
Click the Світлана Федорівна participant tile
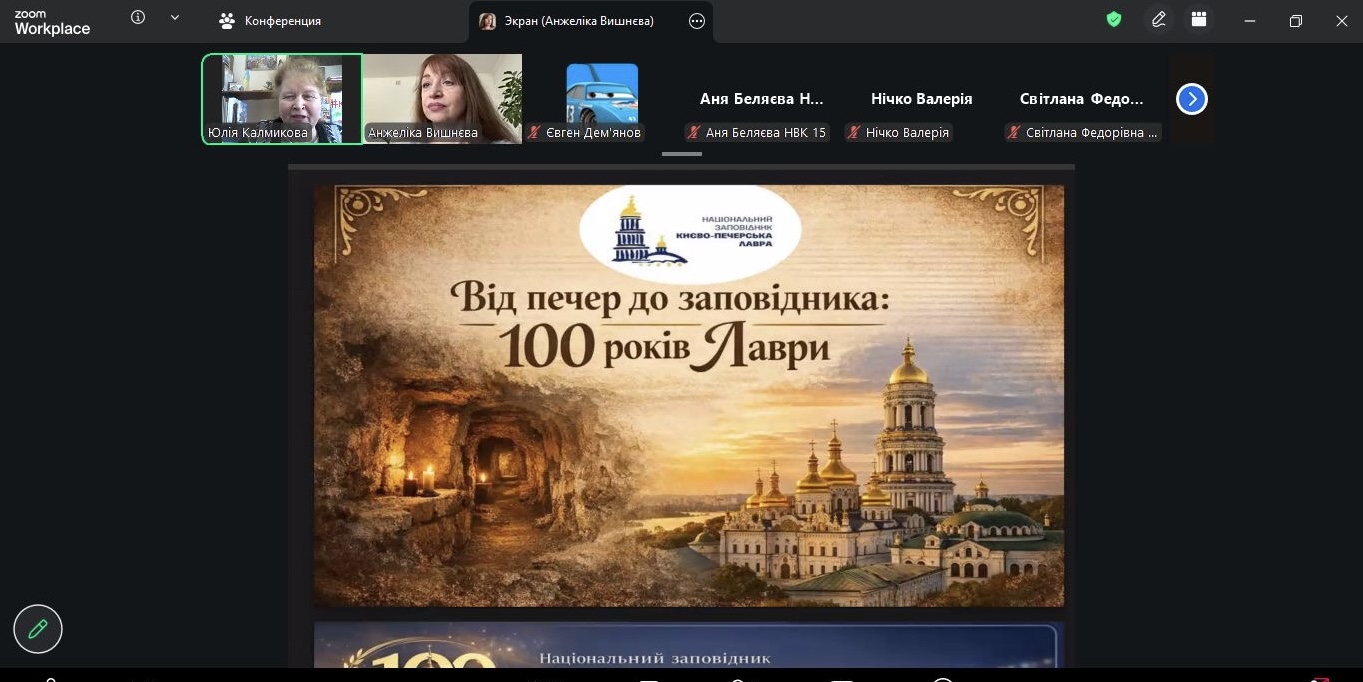point(1081,100)
